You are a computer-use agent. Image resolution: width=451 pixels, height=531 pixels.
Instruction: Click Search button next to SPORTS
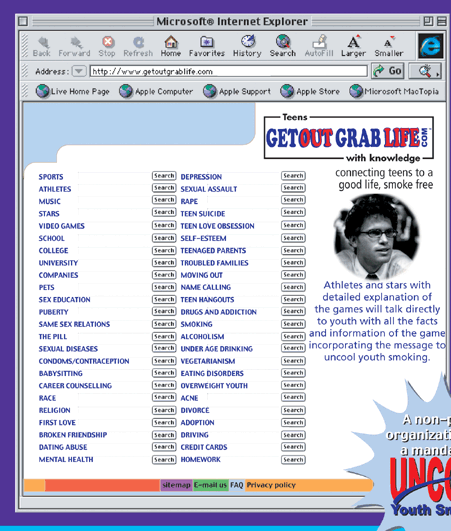click(164, 176)
